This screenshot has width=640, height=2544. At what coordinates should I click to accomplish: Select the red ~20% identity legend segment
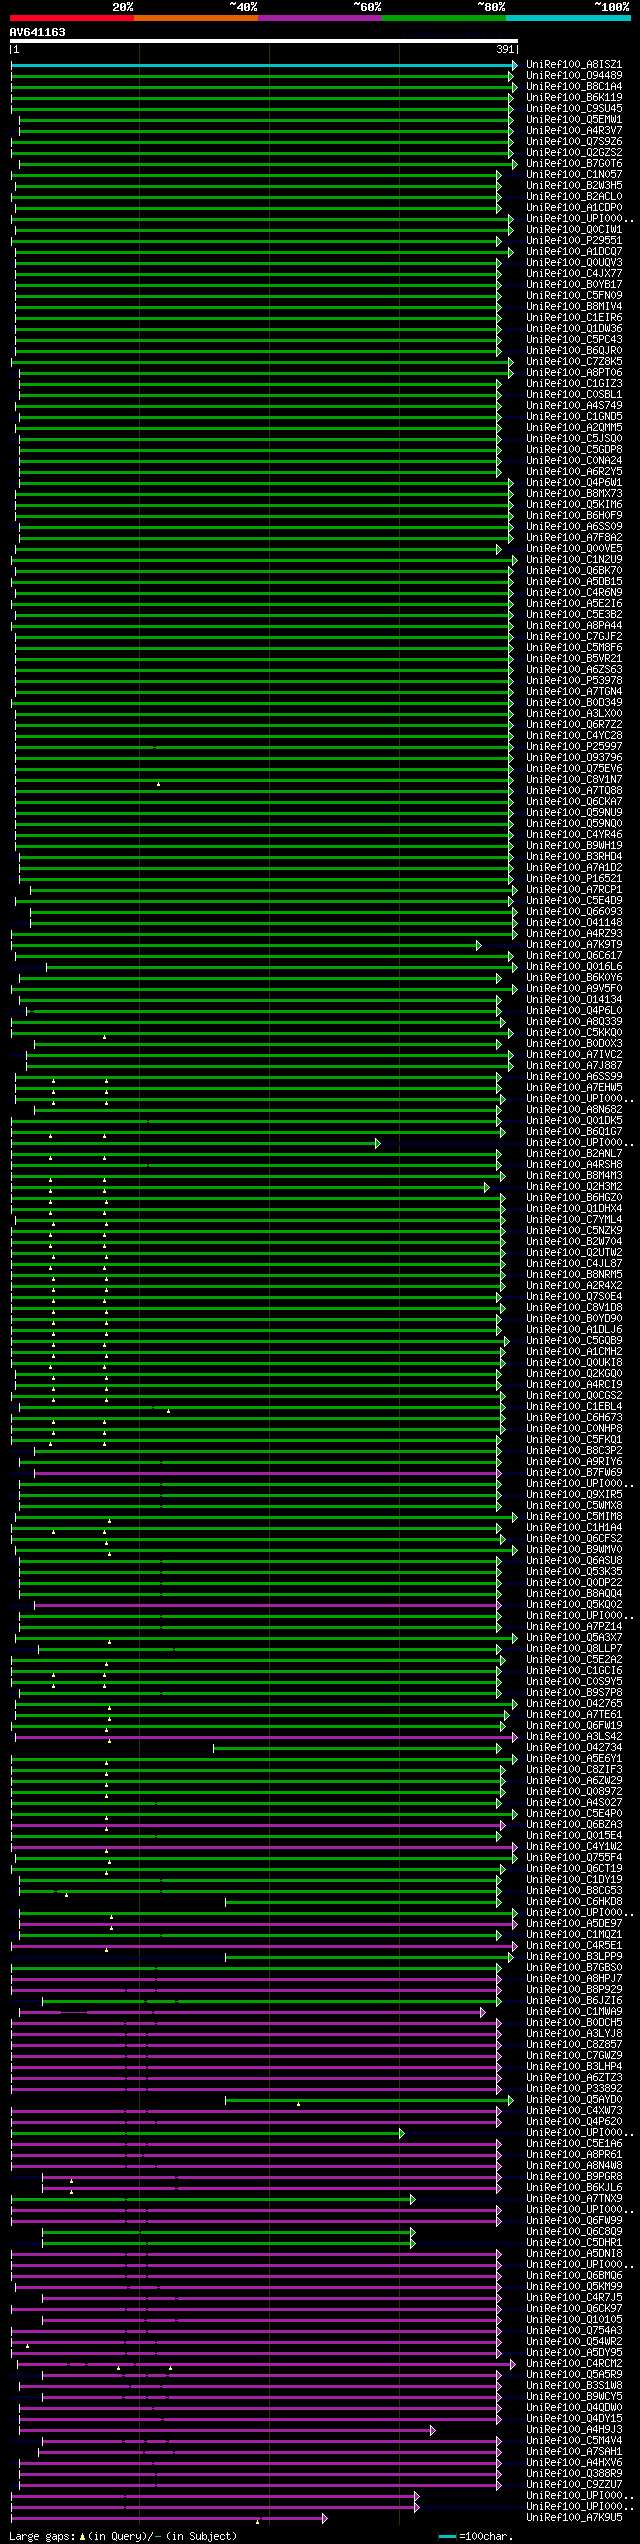72,18
